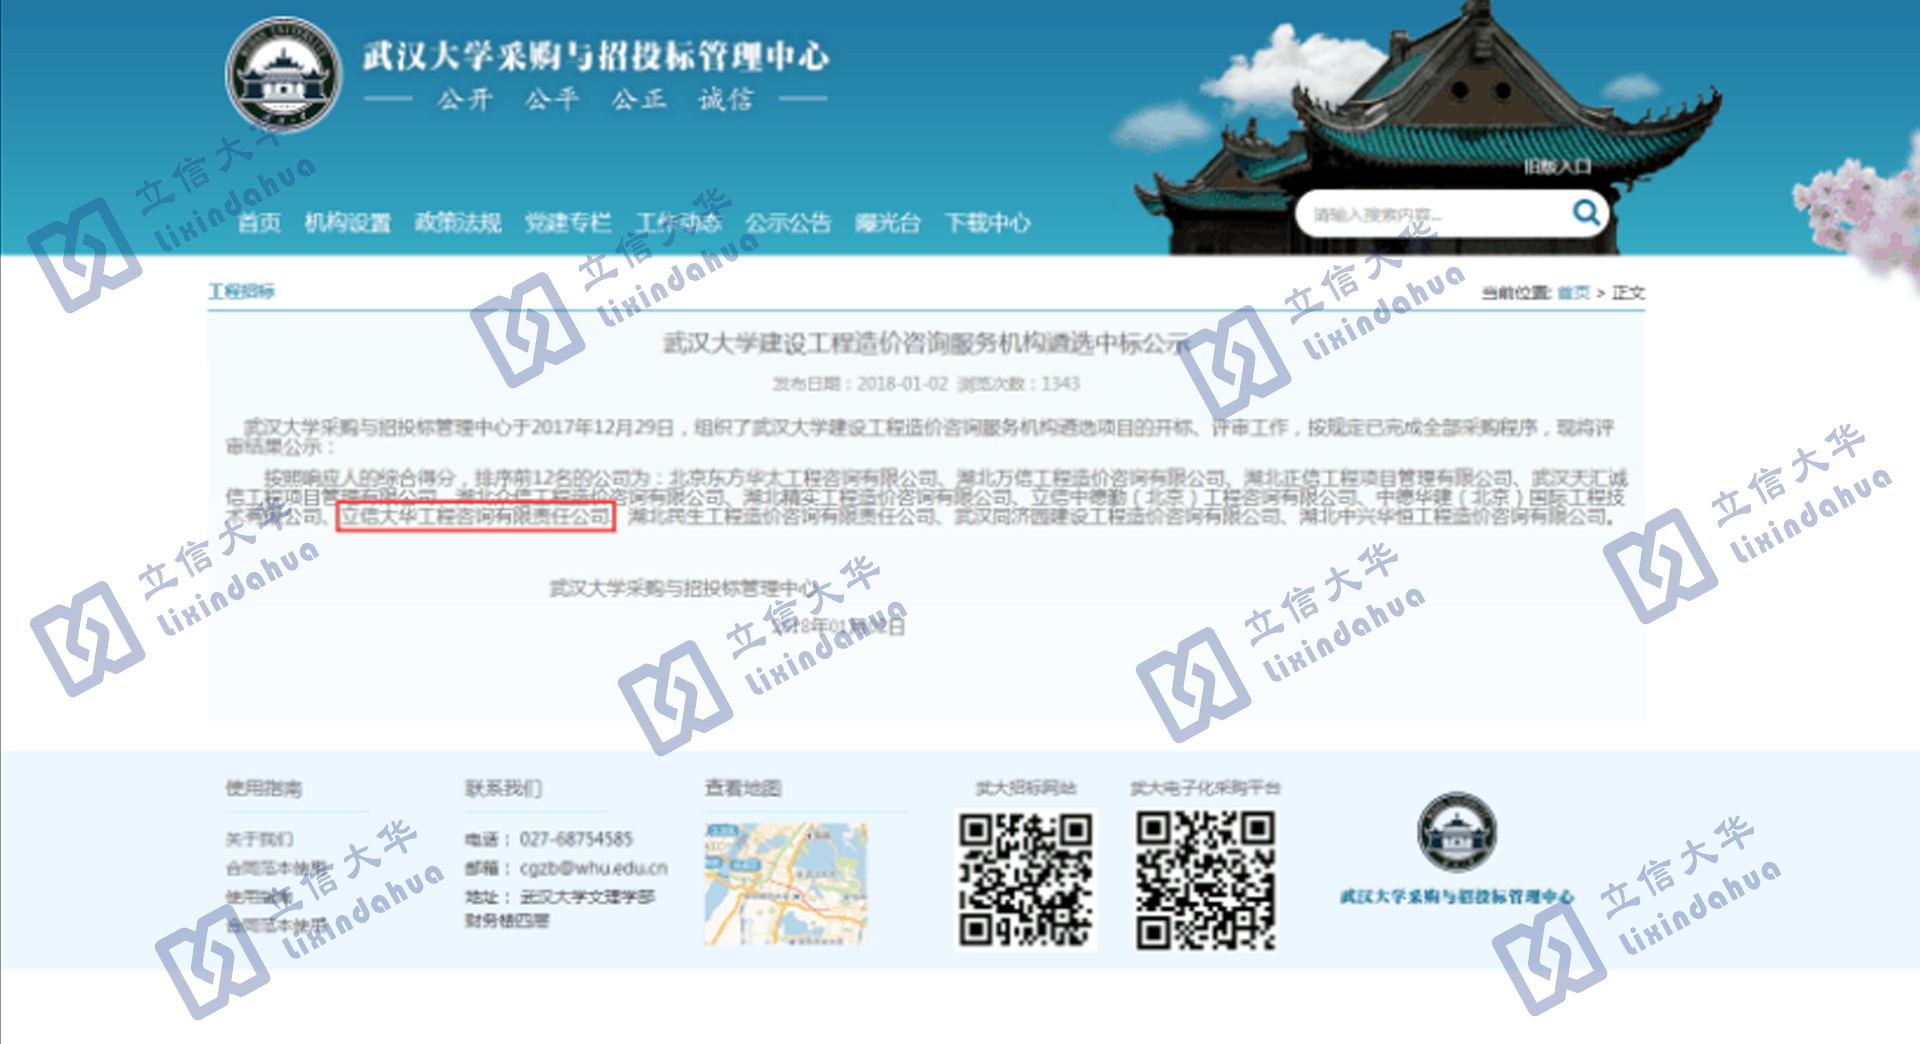Click the 使用指南 footer heading

tap(263, 788)
